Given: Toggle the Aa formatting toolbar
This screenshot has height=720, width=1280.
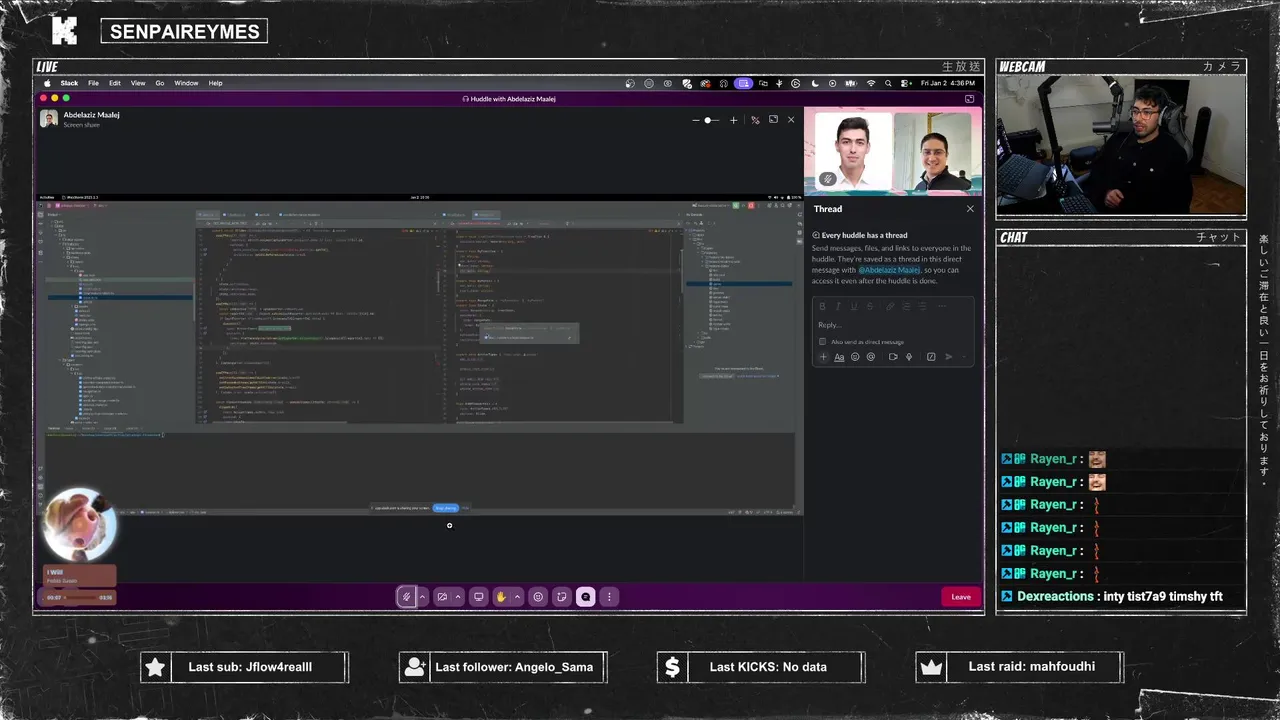Looking at the screenshot, I should coord(839,357).
